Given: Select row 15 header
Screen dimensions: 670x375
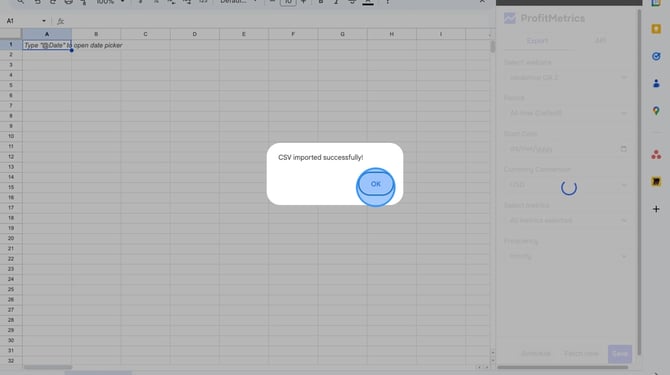Looking at the screenshot, I should pyautogui.click(x=11, y=188).
